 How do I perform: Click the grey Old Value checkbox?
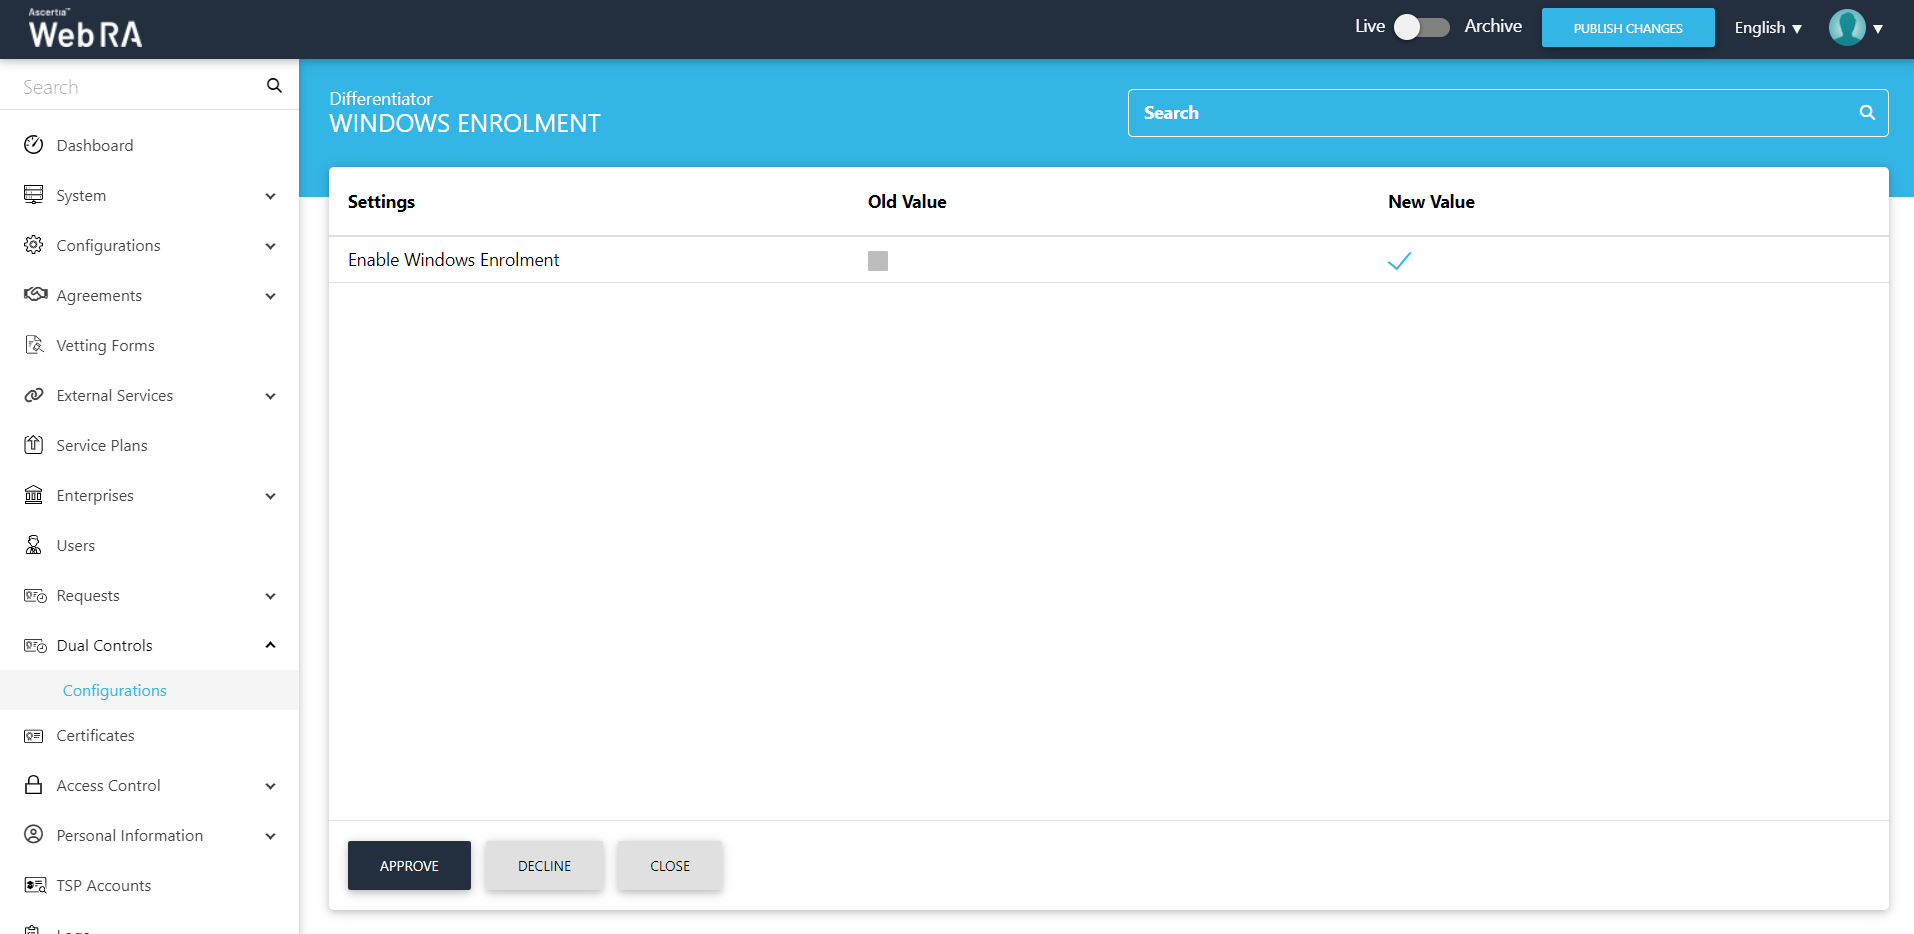878,261
